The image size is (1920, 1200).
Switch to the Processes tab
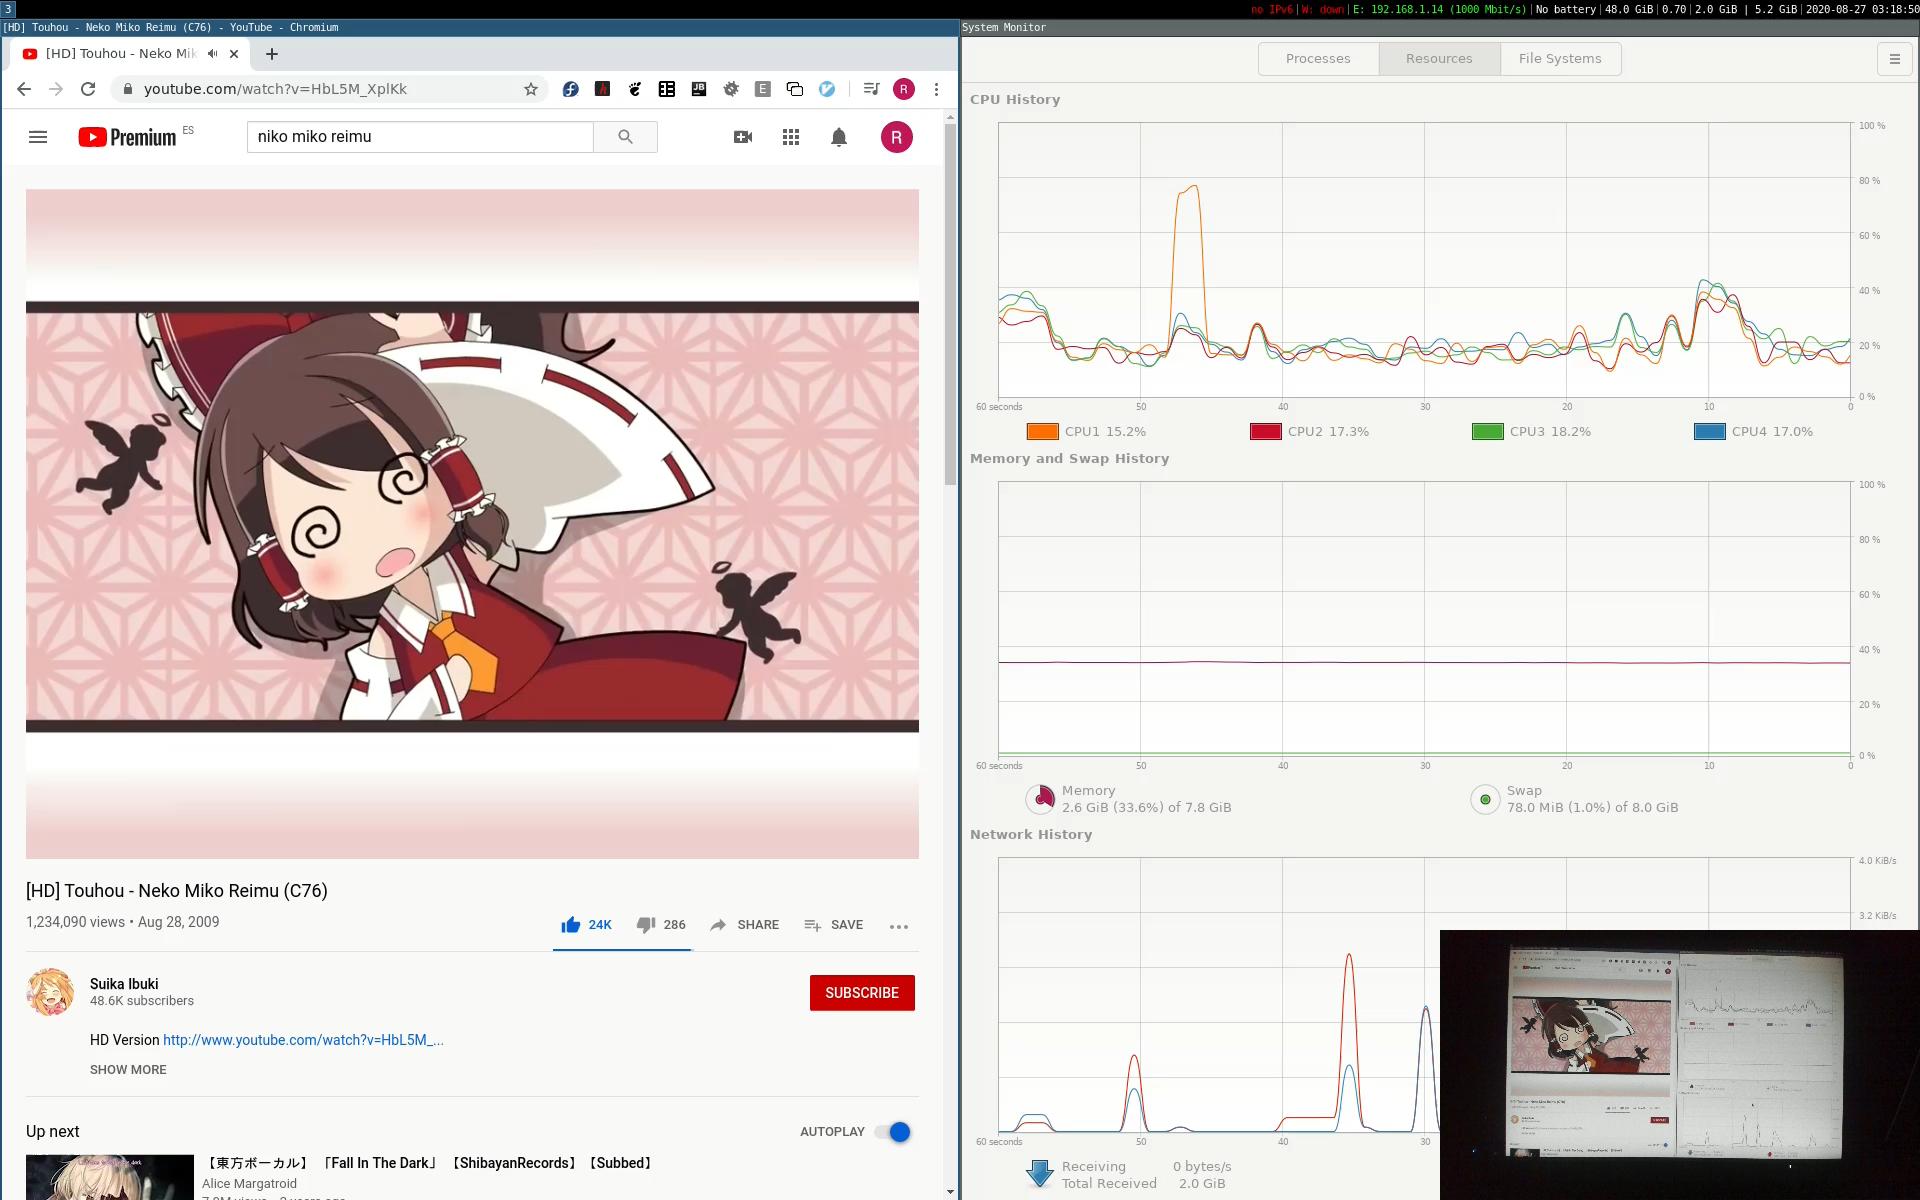[1318, 59]
